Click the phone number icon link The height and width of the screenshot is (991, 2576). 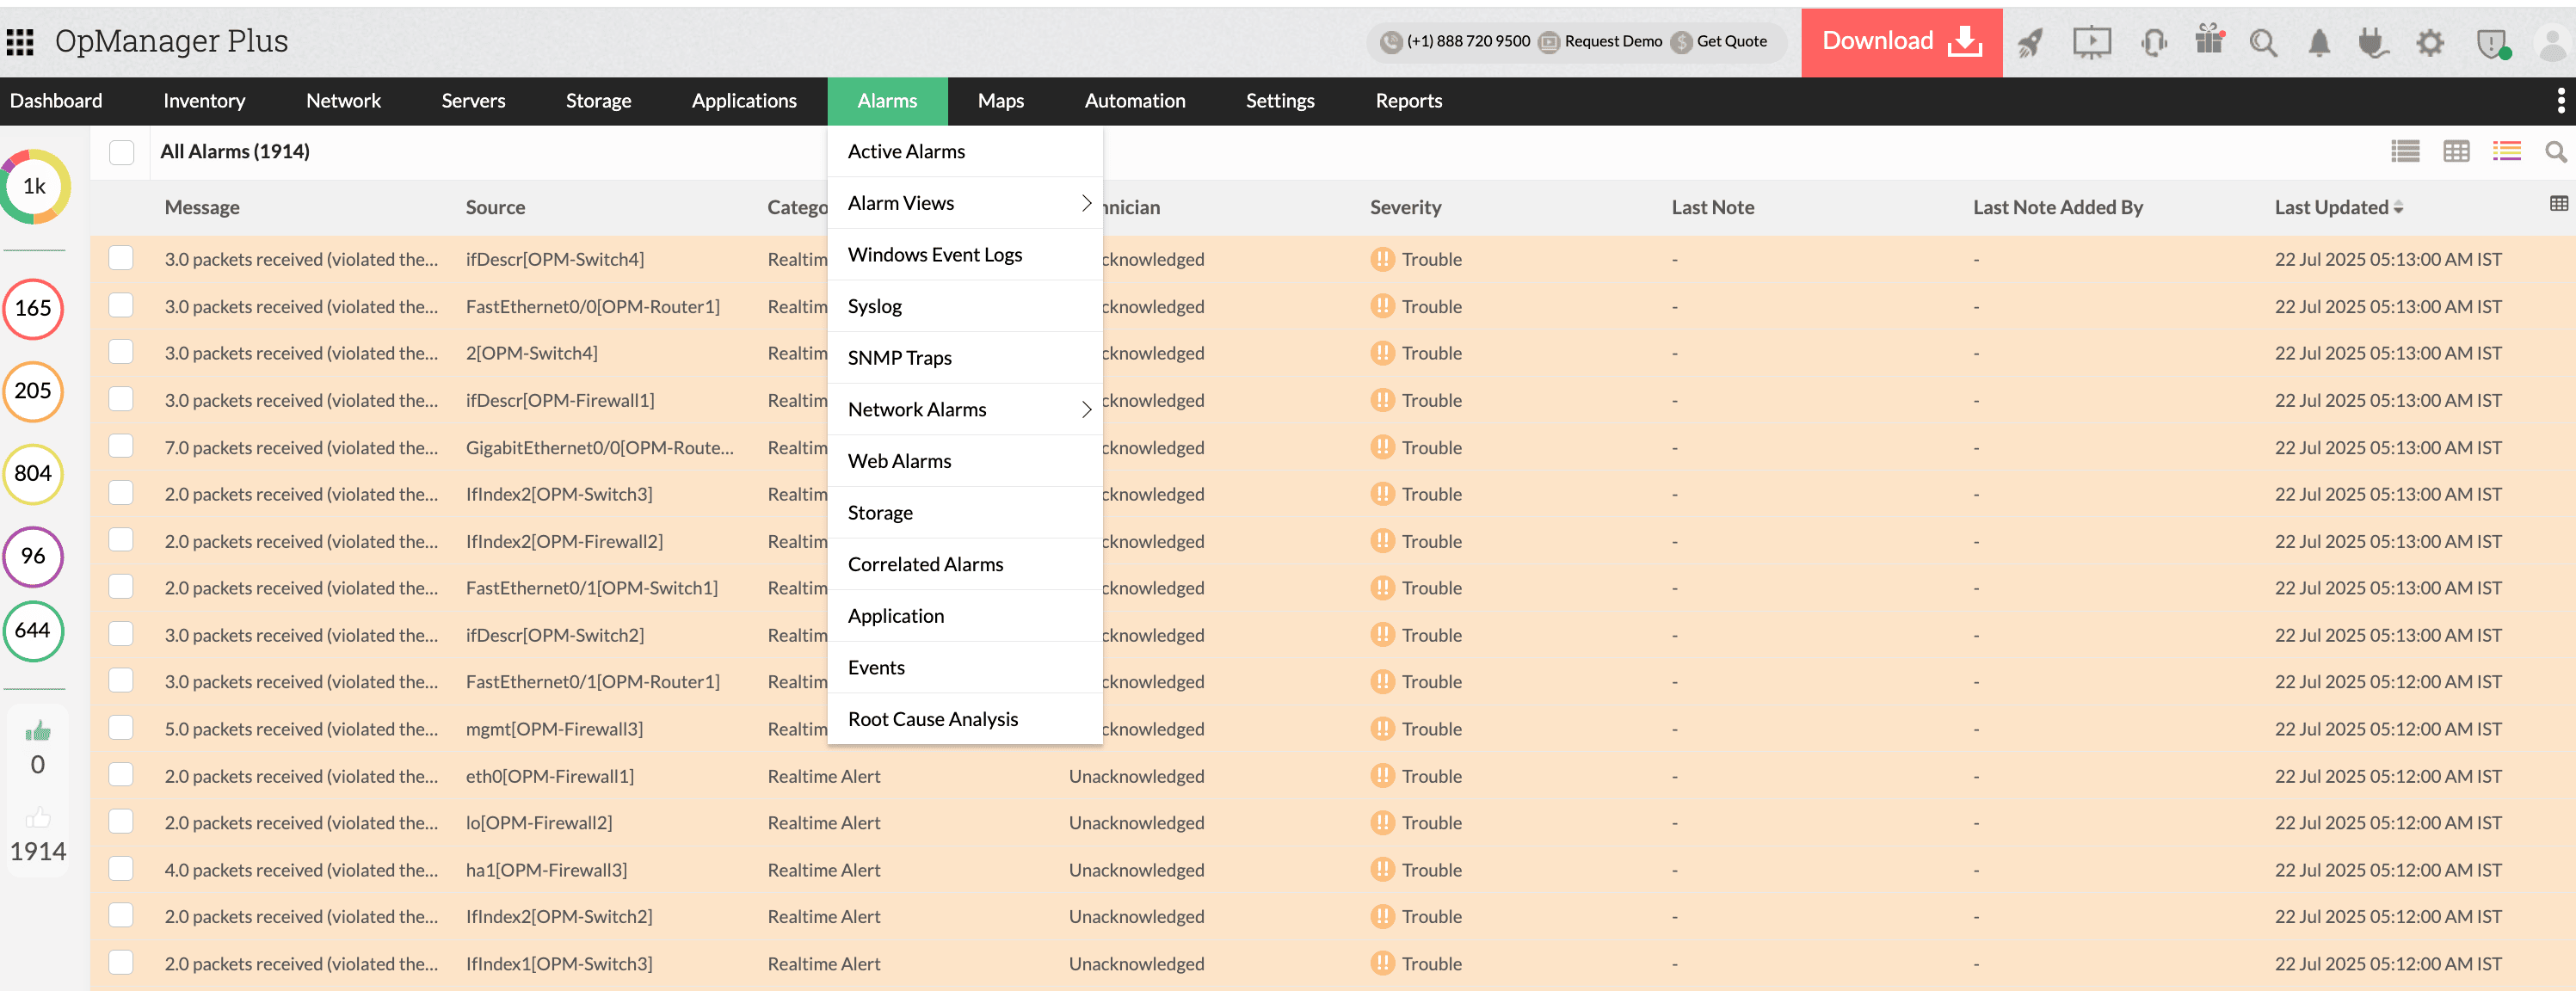[x=1390, y=41]
